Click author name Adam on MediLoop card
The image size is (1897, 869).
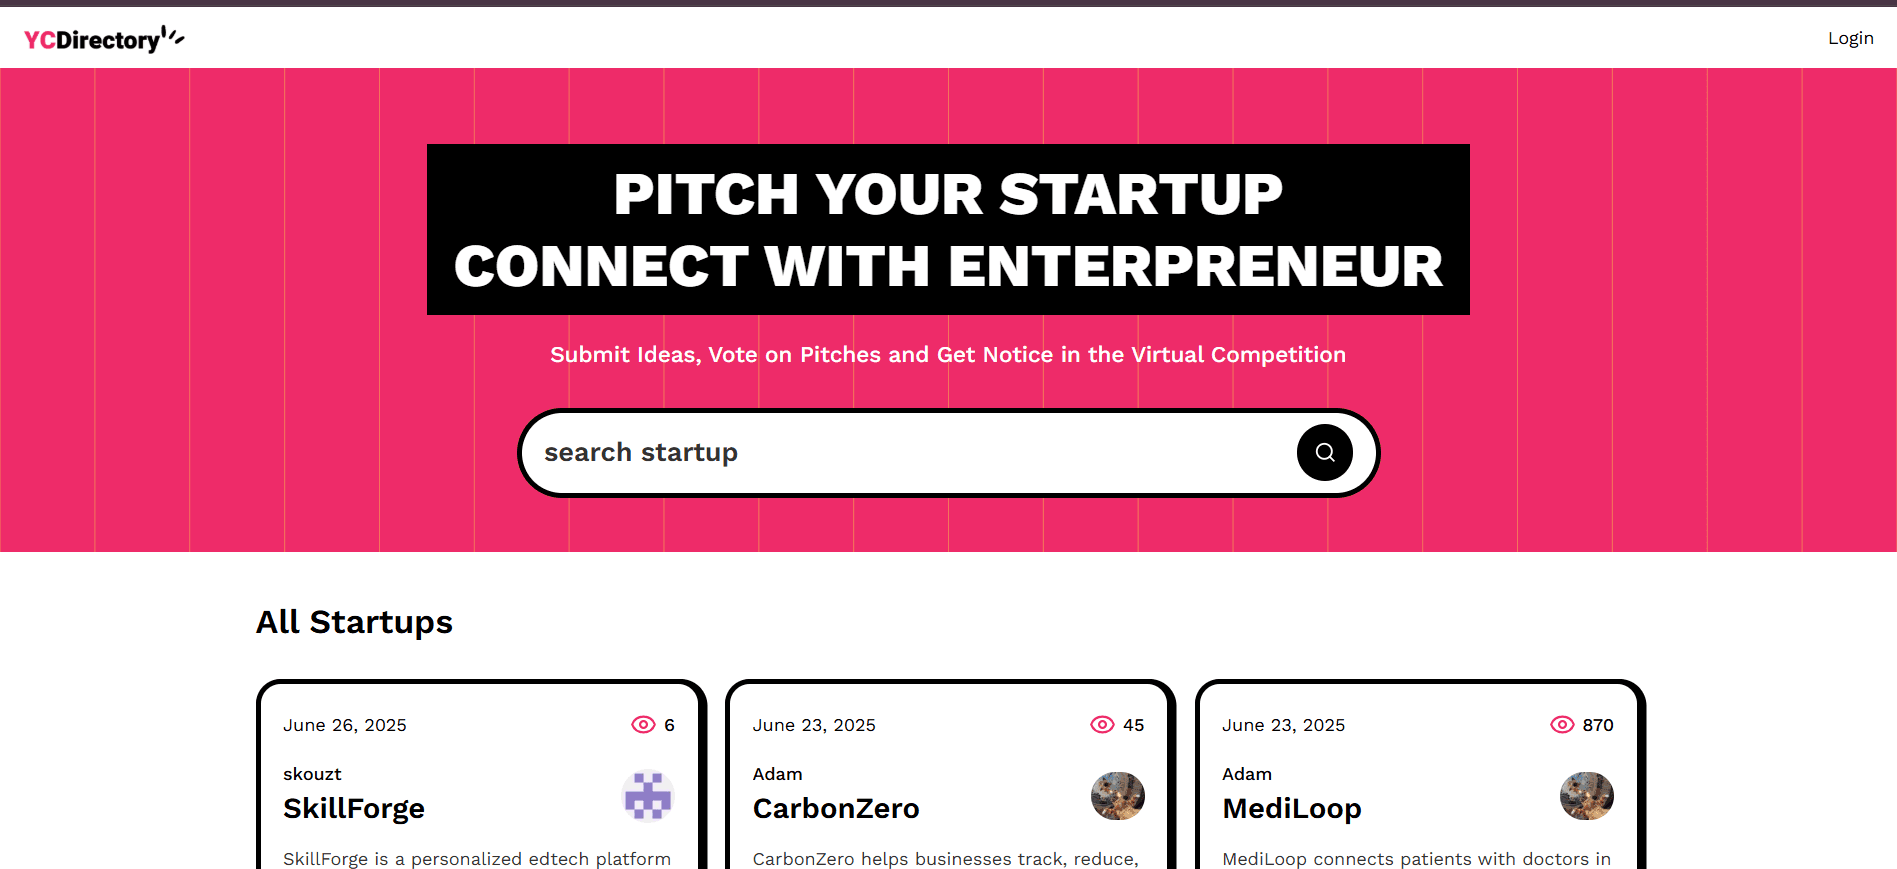[1247, 774]
